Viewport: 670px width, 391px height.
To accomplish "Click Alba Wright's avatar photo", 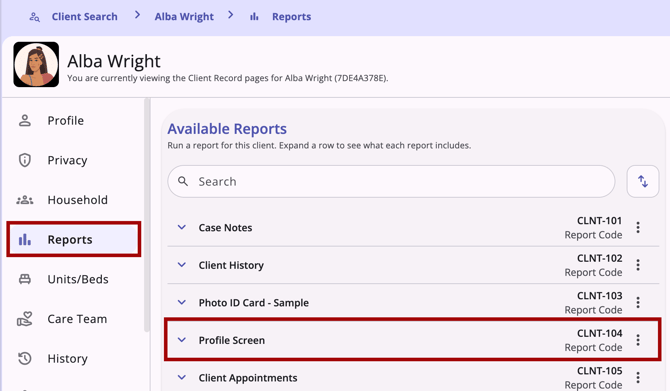I will point(36,65).
